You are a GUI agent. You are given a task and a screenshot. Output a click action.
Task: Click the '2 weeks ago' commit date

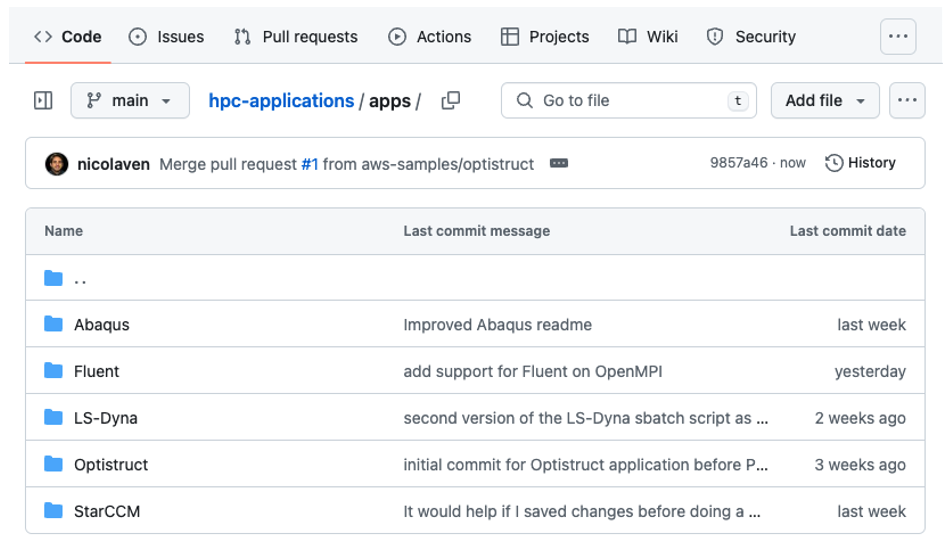coord(860,418)
